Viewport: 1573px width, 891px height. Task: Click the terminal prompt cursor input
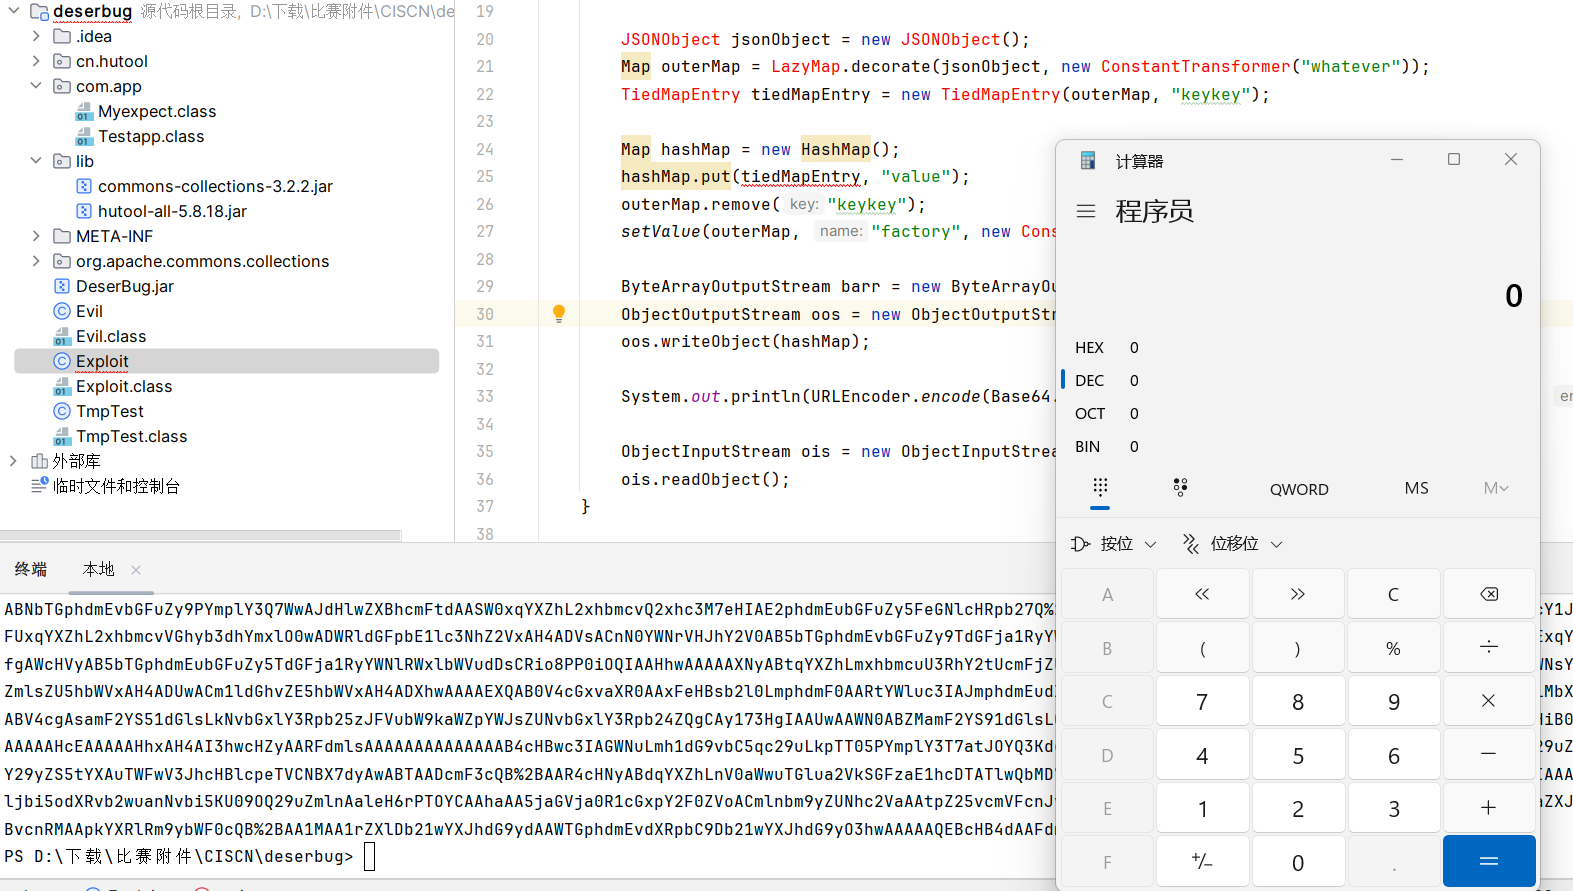pyautogui.click(x=369, y=857)
